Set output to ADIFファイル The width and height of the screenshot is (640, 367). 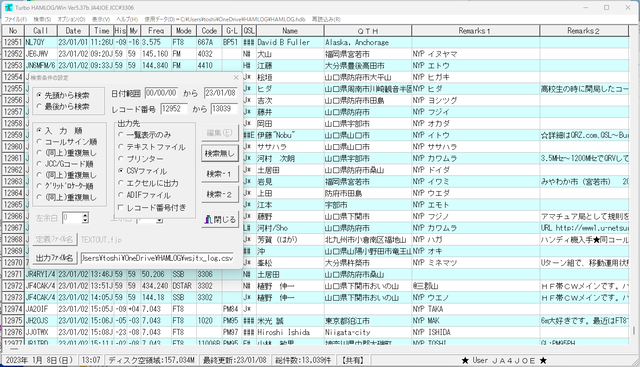click(x=144, y=195)
